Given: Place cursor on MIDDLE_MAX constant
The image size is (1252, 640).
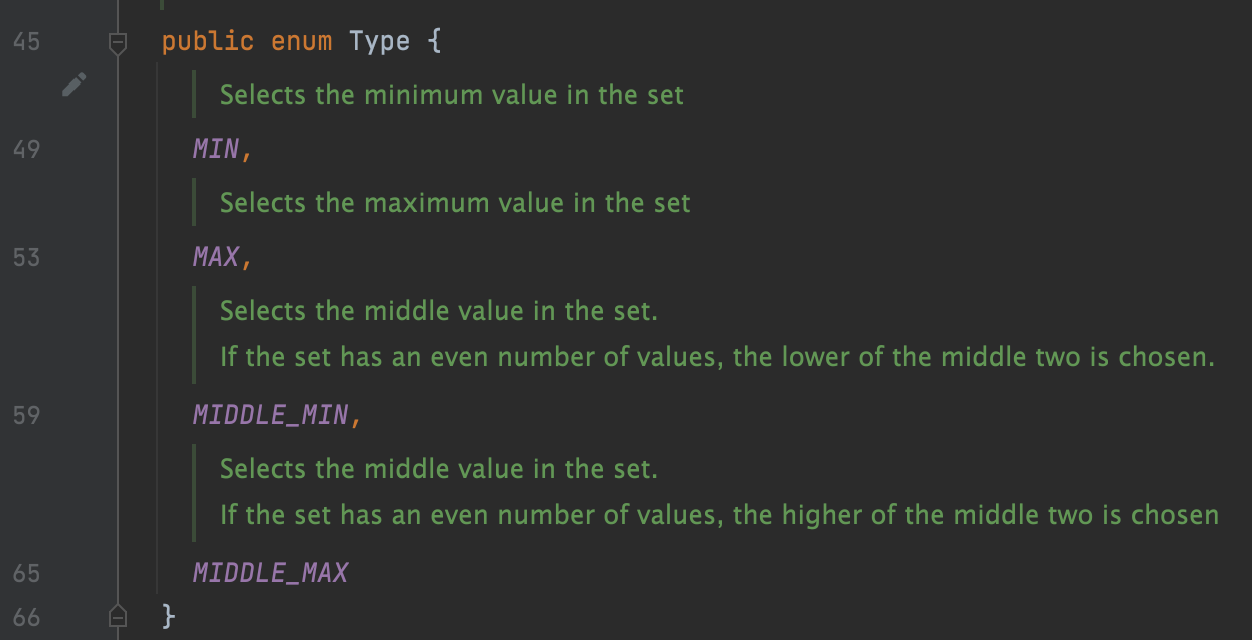Looking at the screenshot, I should pos(271,573).
